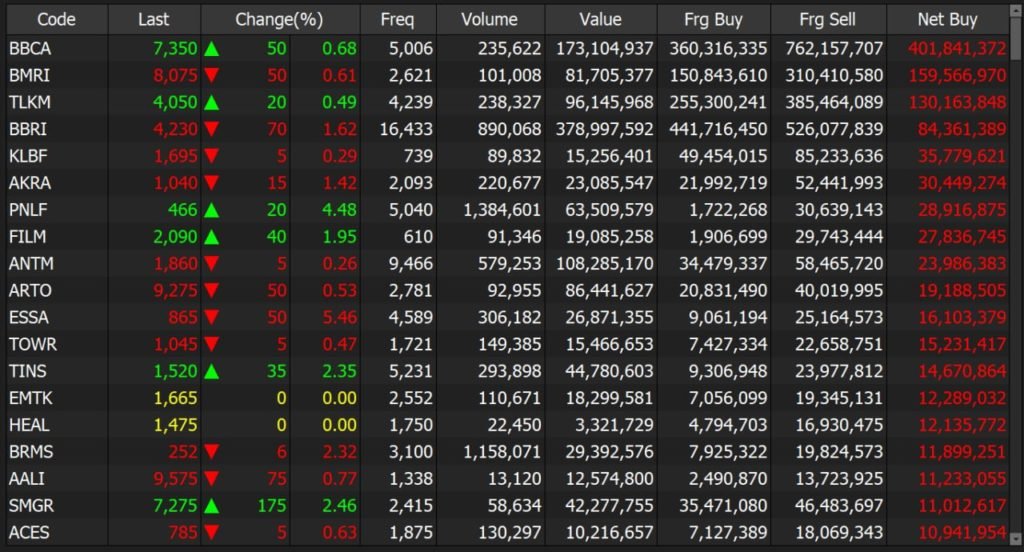
Task: Click the red down arrow for AKRA
Action: coord(212,183)
